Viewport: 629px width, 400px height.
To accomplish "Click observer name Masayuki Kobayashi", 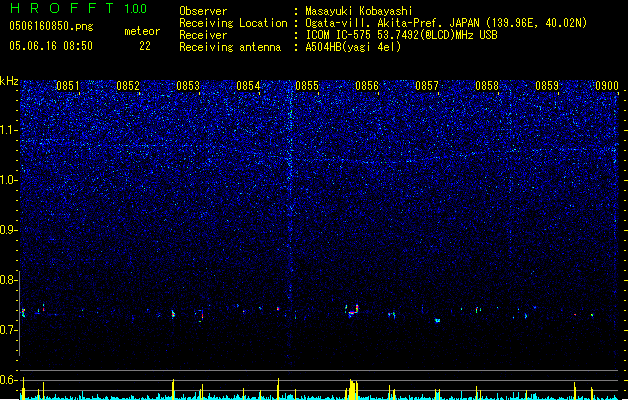I will click(358, 11).
